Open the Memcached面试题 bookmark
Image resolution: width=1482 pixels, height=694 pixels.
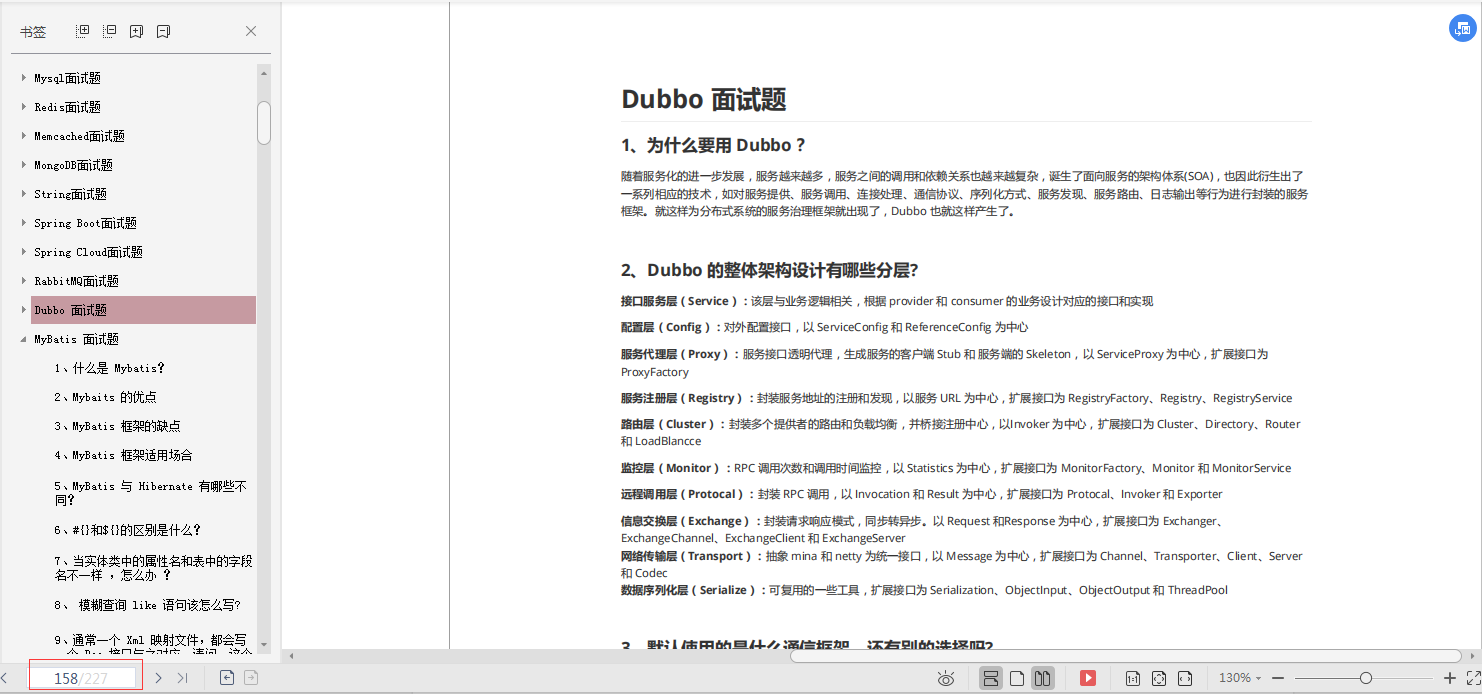(x=79, y=136)
